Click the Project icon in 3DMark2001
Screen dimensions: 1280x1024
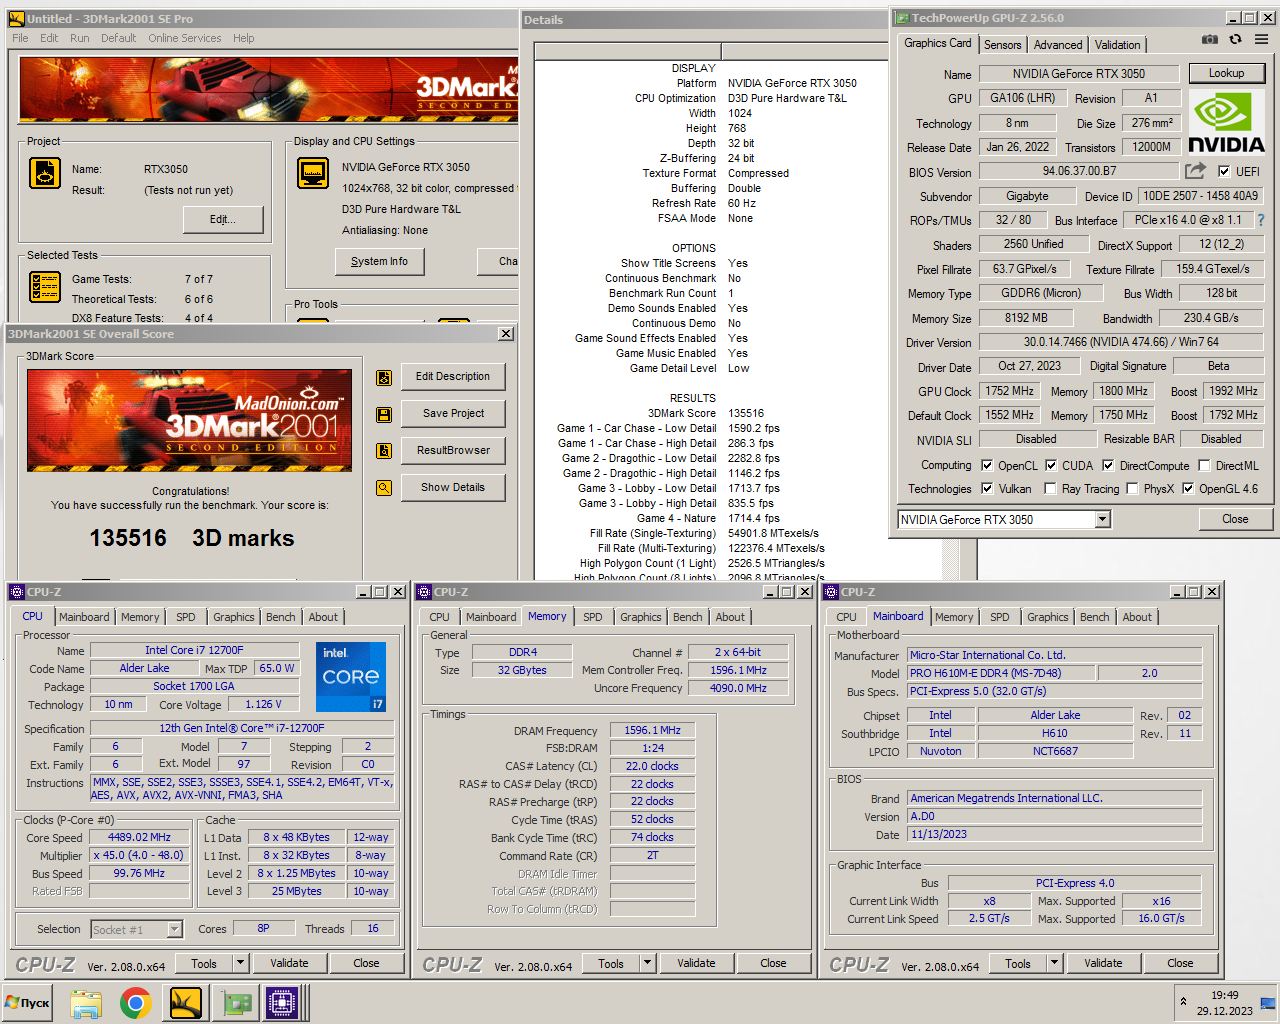coord(45,173)
